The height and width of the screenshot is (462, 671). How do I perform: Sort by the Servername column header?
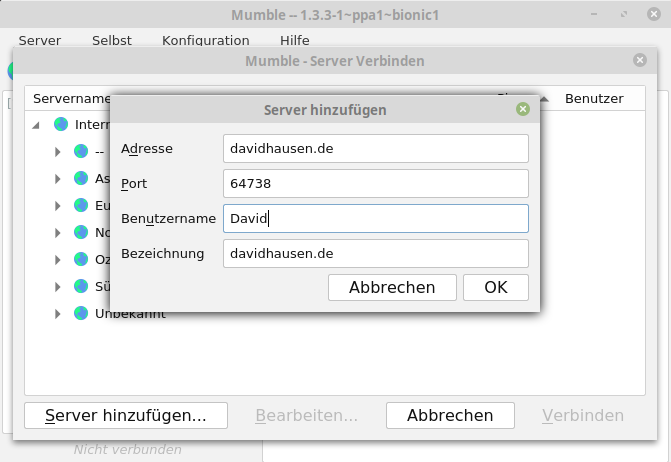pos(71,98)
